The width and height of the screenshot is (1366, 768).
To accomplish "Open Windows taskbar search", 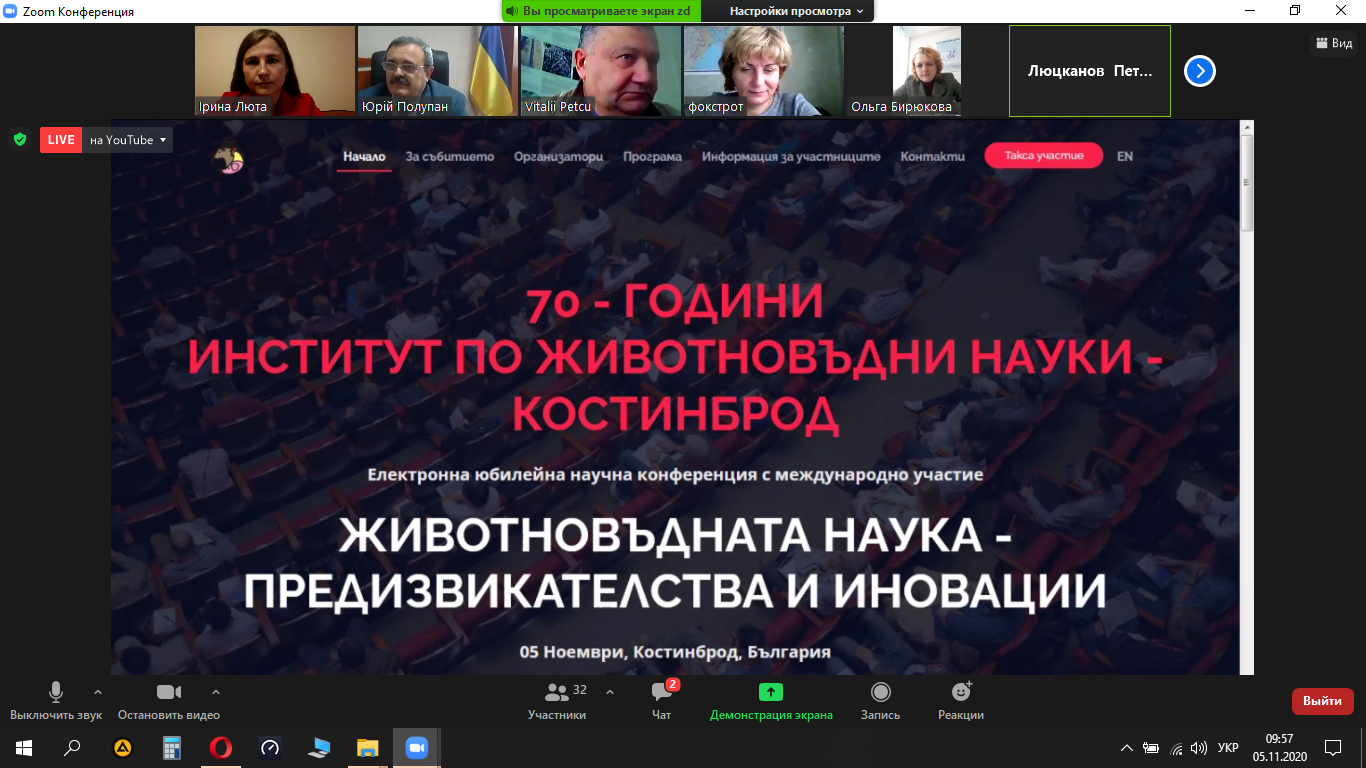I will tap(72, 747).
